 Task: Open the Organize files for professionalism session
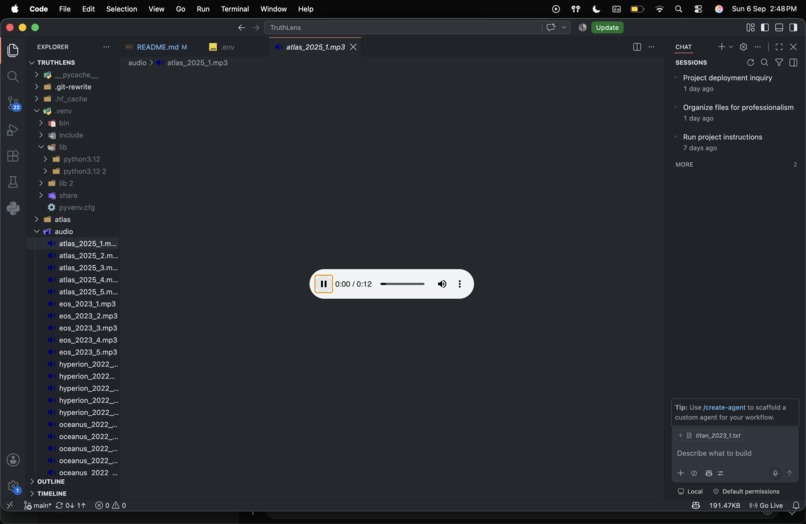[x=736, y=113]
